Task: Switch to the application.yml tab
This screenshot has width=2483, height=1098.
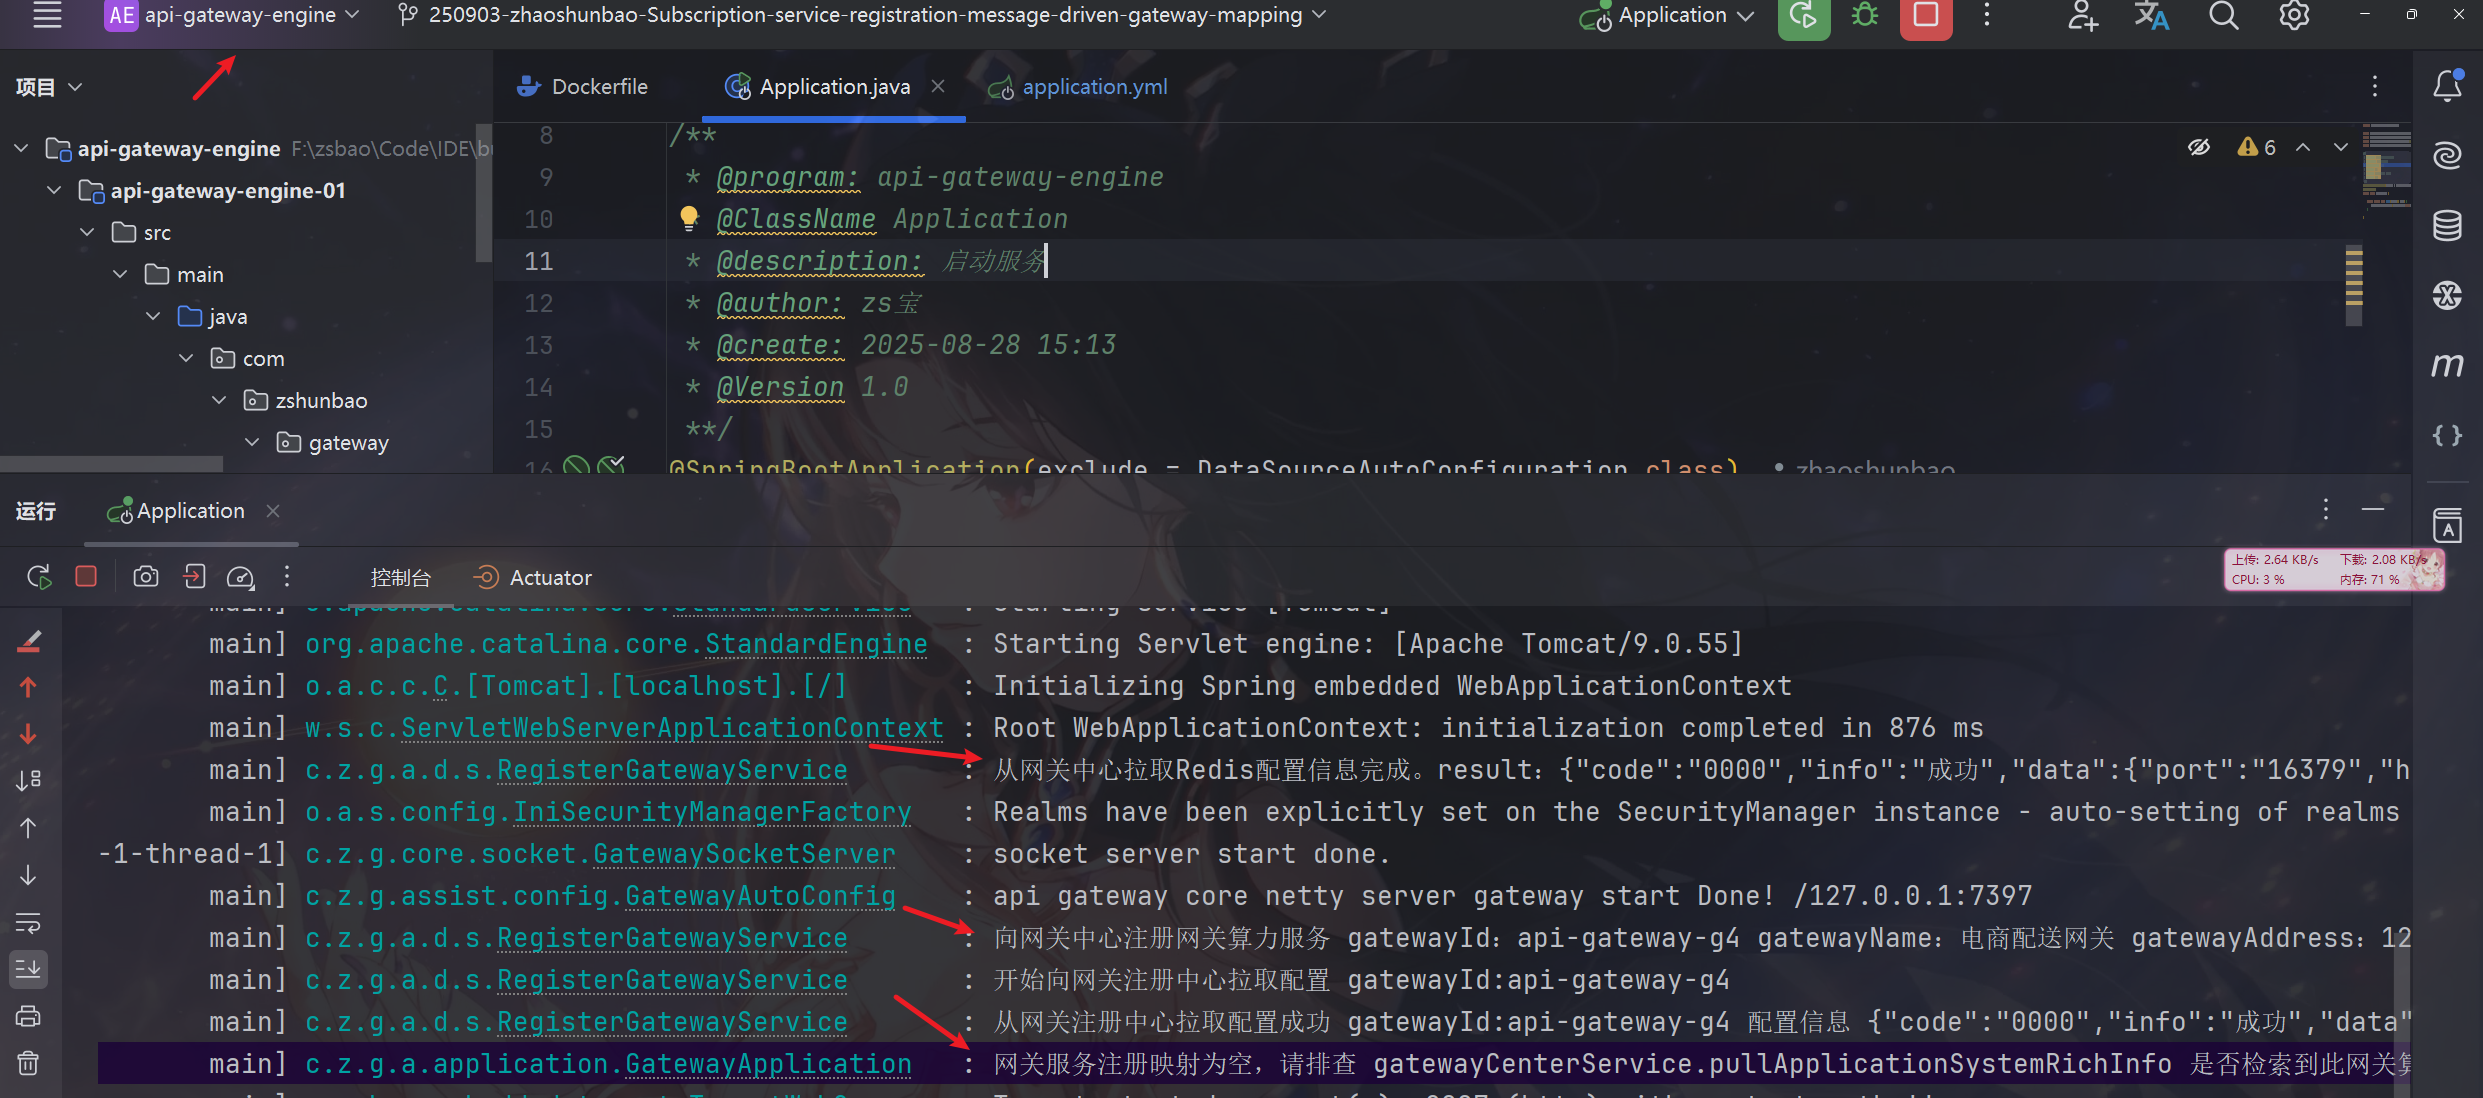Action: pyautogui.click(x=1094, y=87)
